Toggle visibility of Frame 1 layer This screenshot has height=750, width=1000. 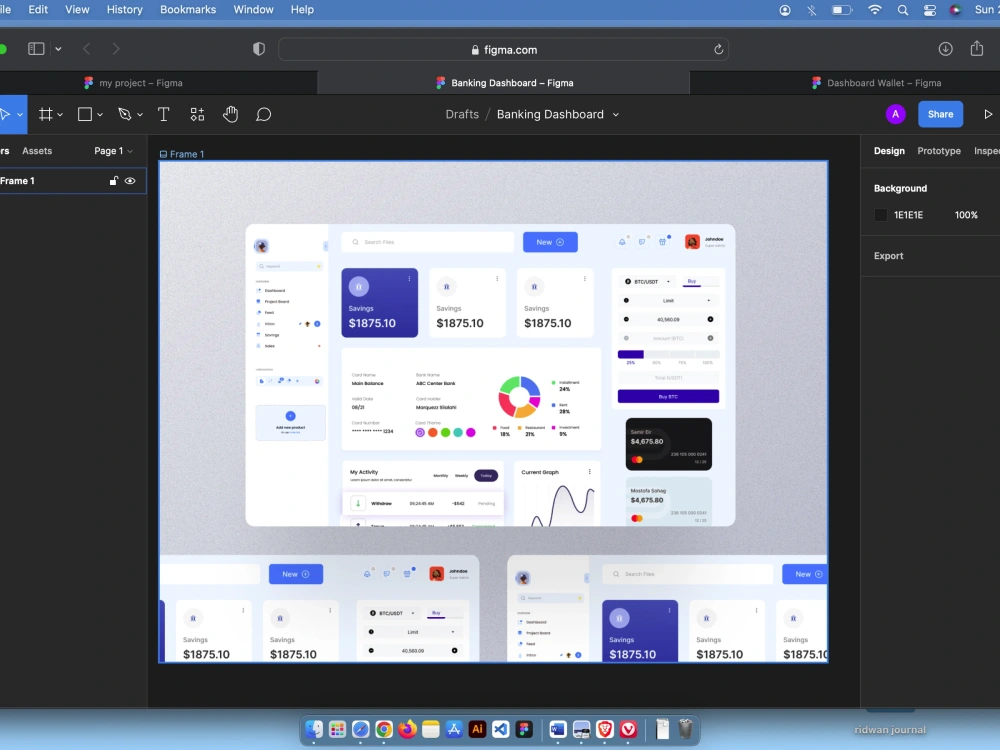coord(130,181)
